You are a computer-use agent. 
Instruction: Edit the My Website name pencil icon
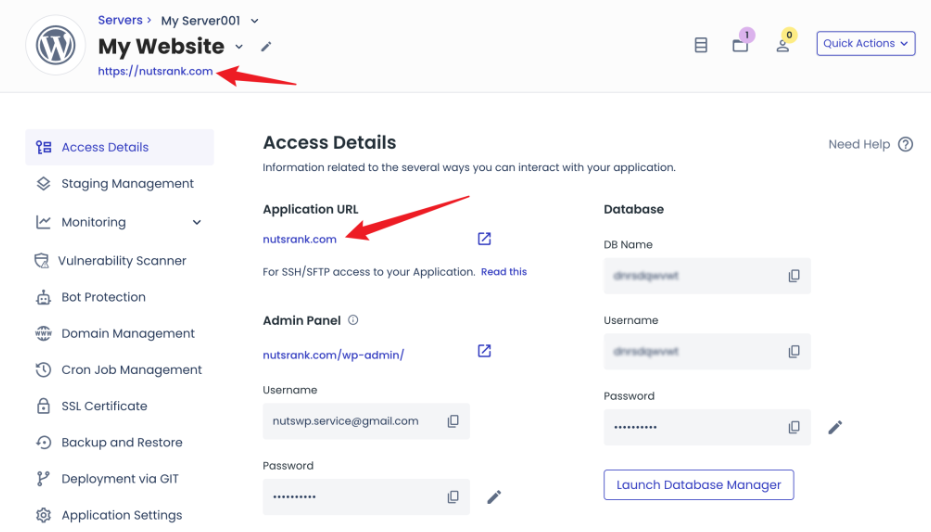coord(266,46)
